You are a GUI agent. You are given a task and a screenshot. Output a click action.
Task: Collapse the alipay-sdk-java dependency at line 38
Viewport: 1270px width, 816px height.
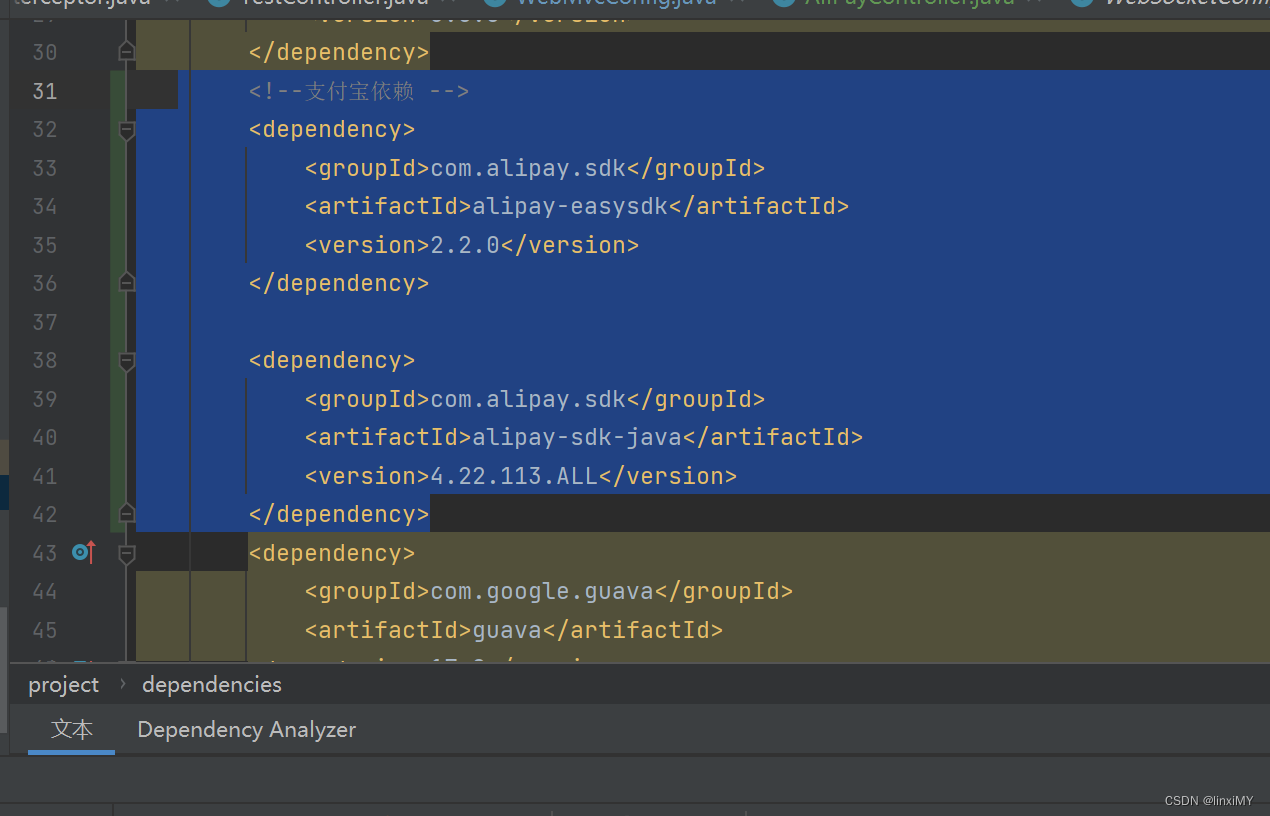[x=127, y=361]
